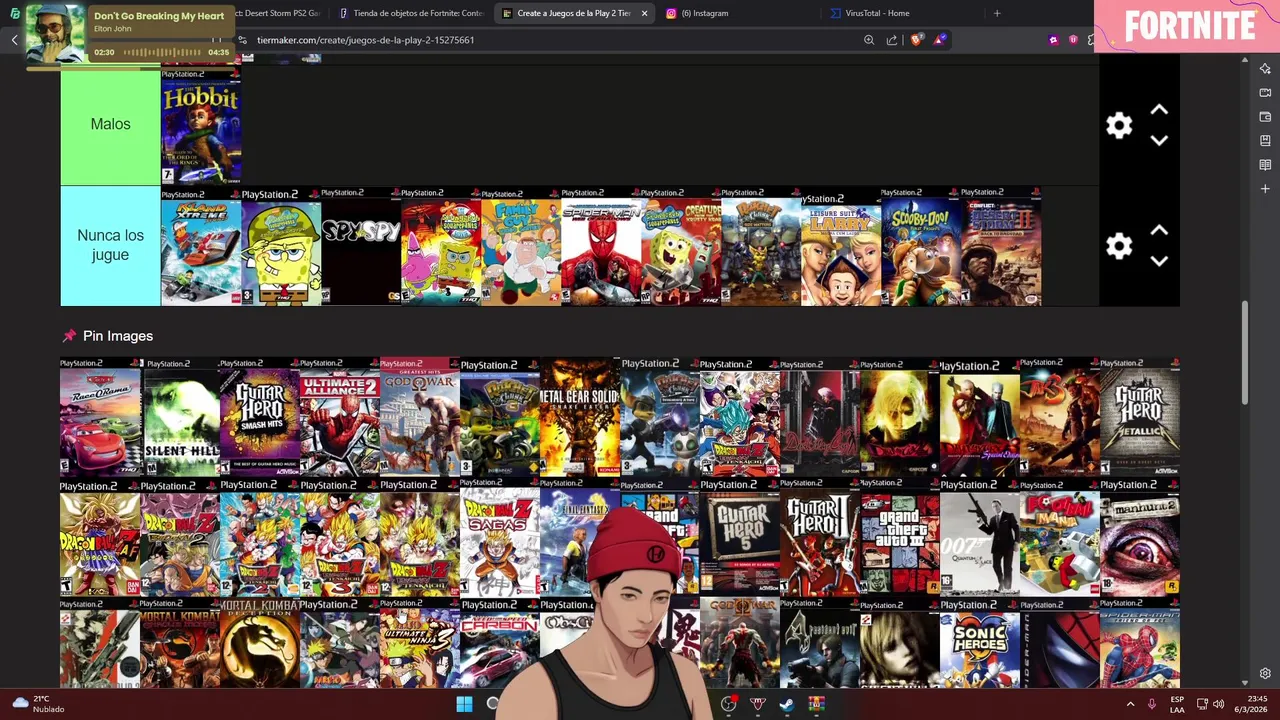
Task: Open Steam from the taskbar
Action: pyautogui.click(x=787, y=704)
